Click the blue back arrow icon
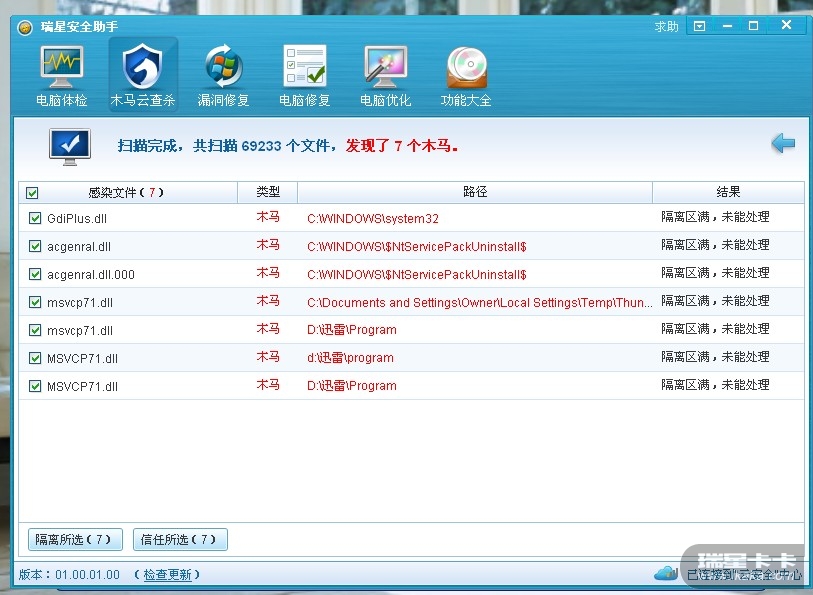 click(783, 143)
